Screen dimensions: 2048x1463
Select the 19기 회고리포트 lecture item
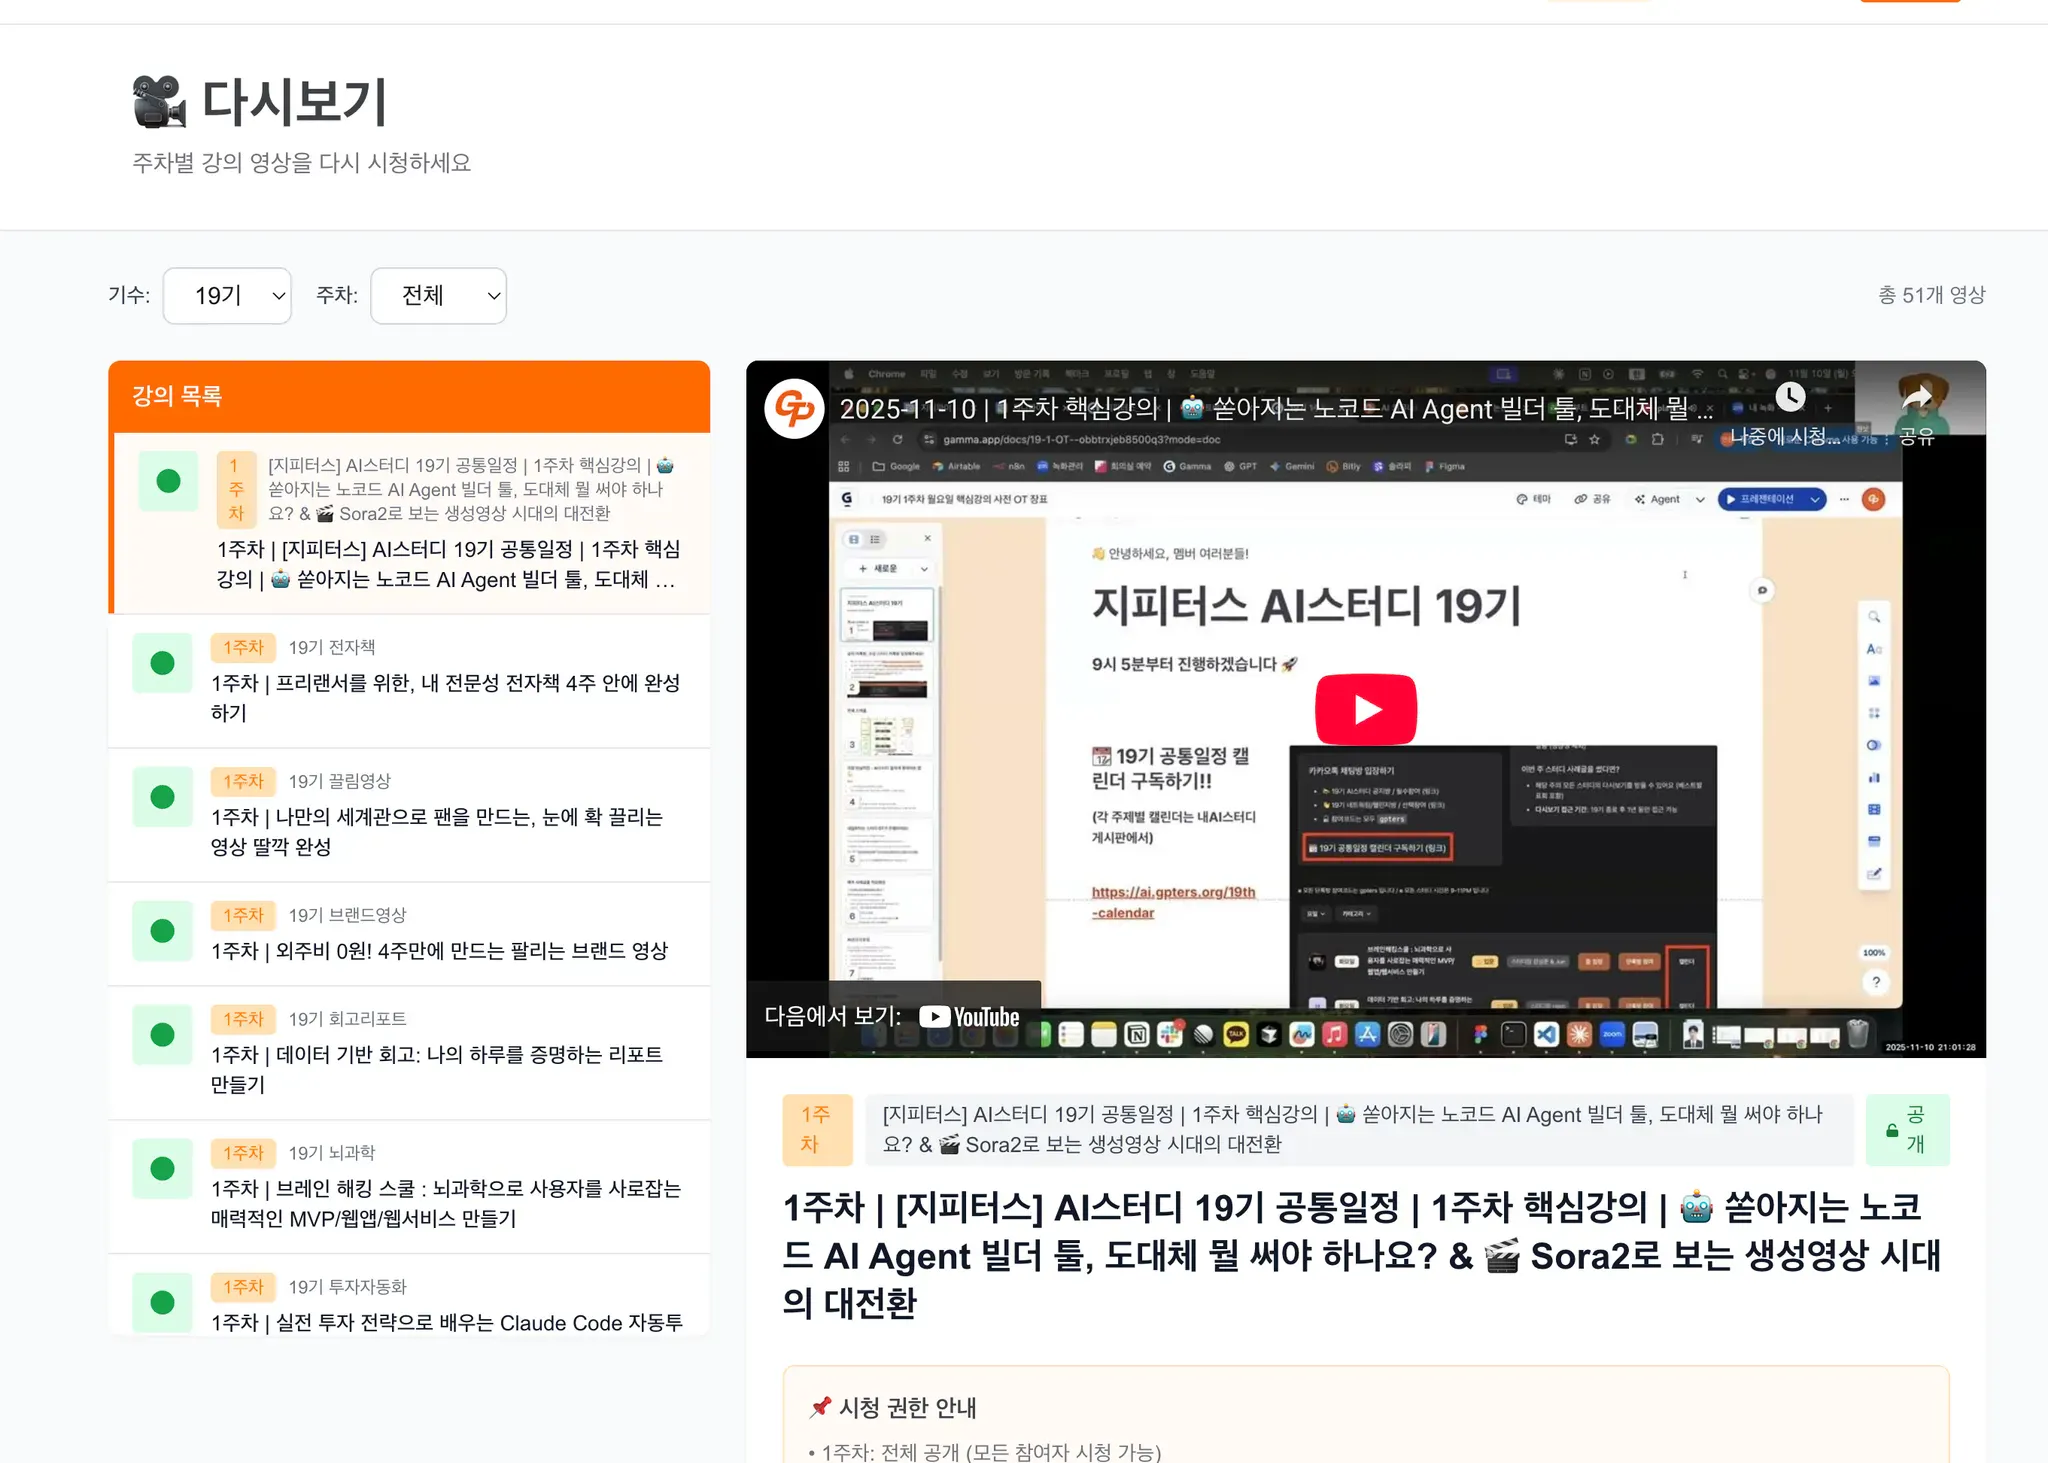click(x=409, y=1053)
